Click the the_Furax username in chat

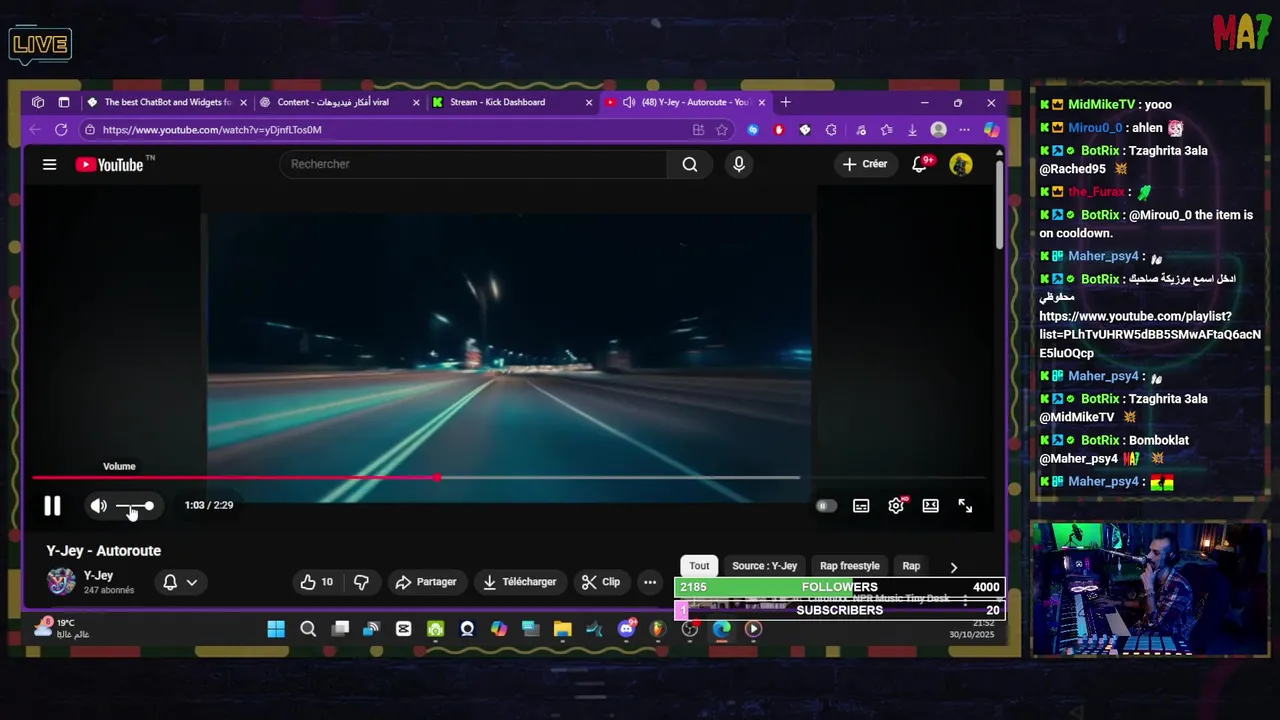click(x=1096, y=192)
